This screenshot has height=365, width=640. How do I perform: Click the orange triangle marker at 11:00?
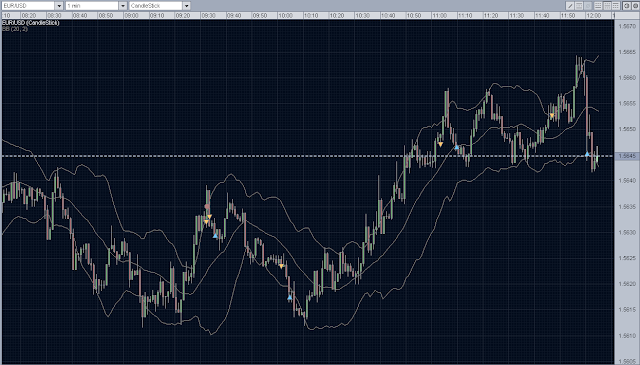(x=440, y=144)
